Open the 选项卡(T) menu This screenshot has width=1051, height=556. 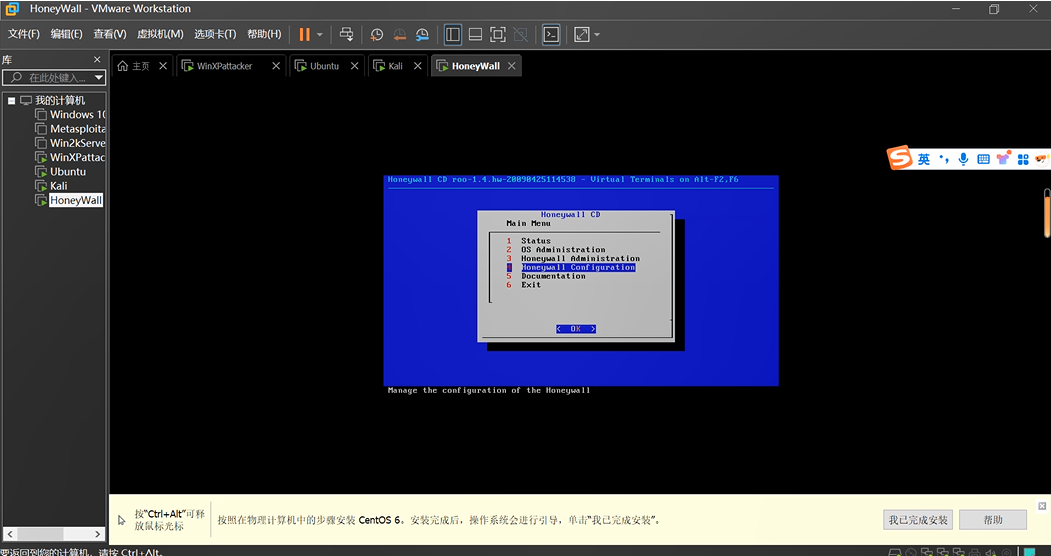215,34
